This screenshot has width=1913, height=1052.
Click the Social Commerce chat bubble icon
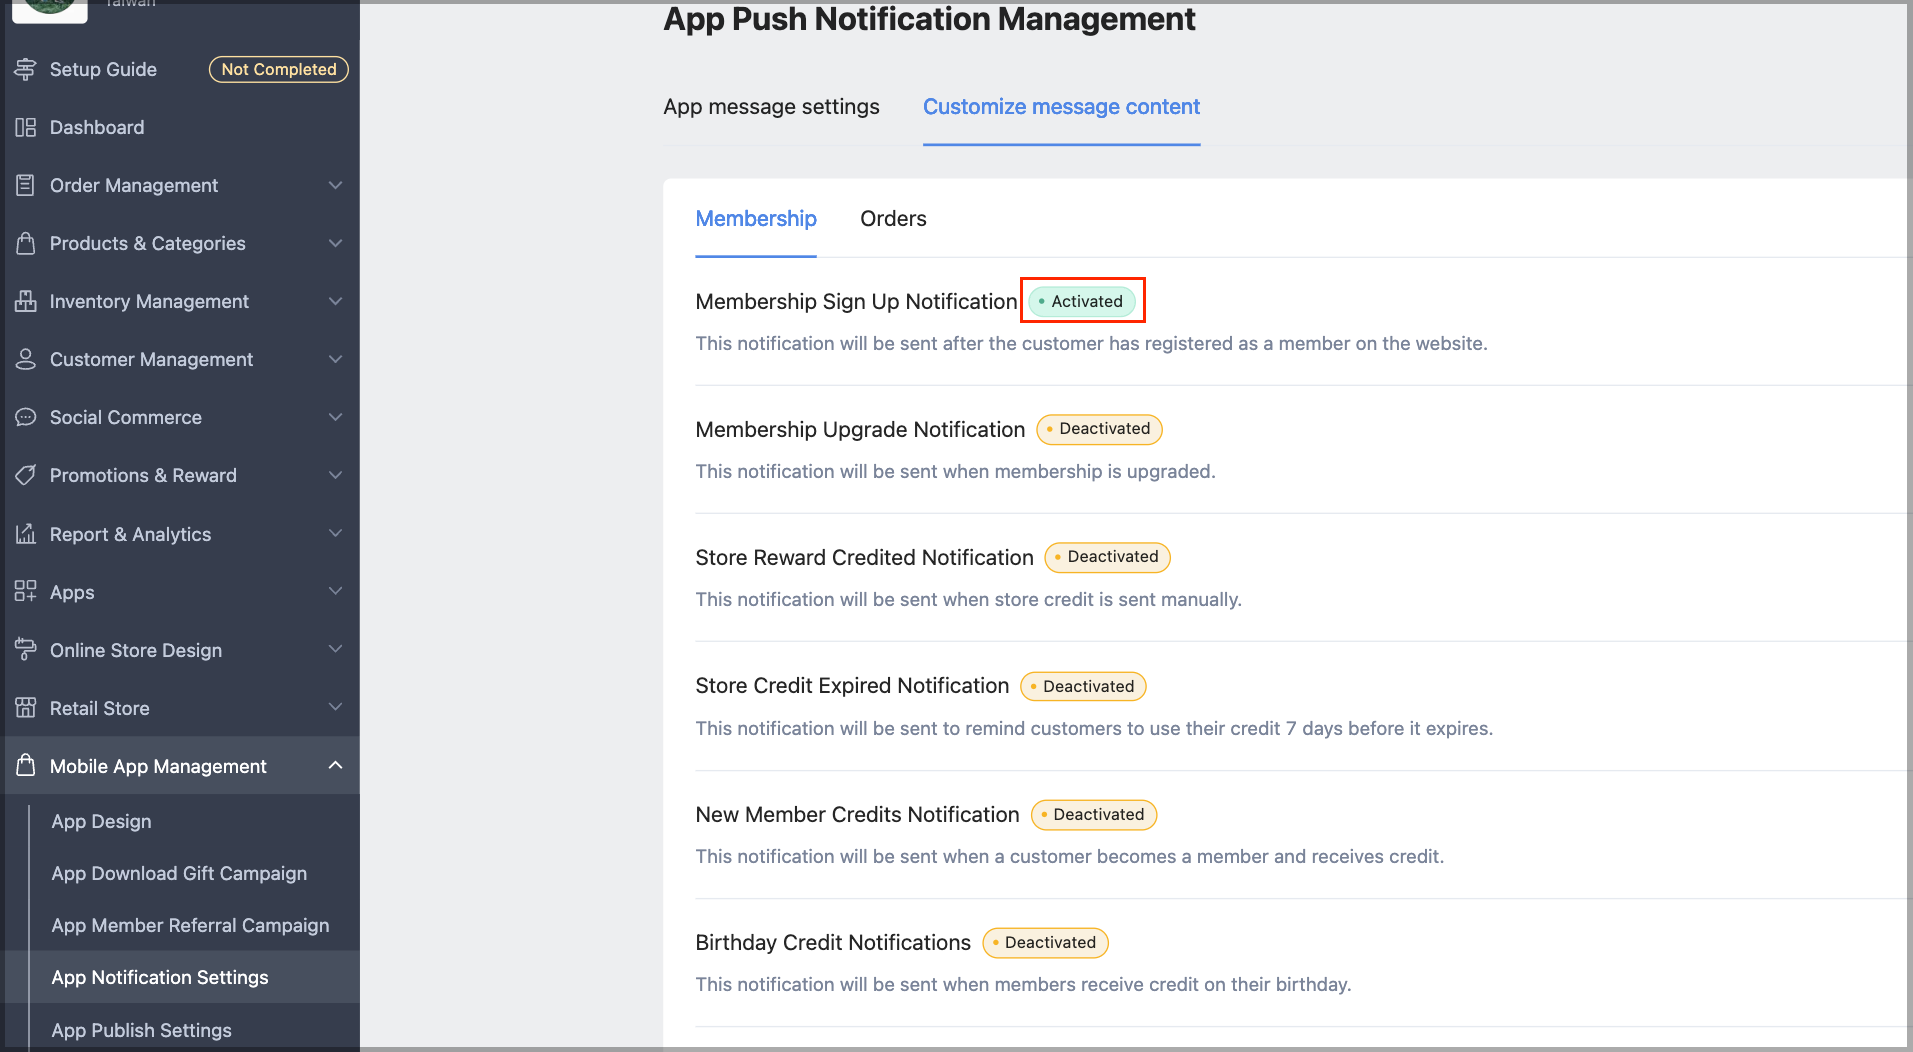coord(26,417)
